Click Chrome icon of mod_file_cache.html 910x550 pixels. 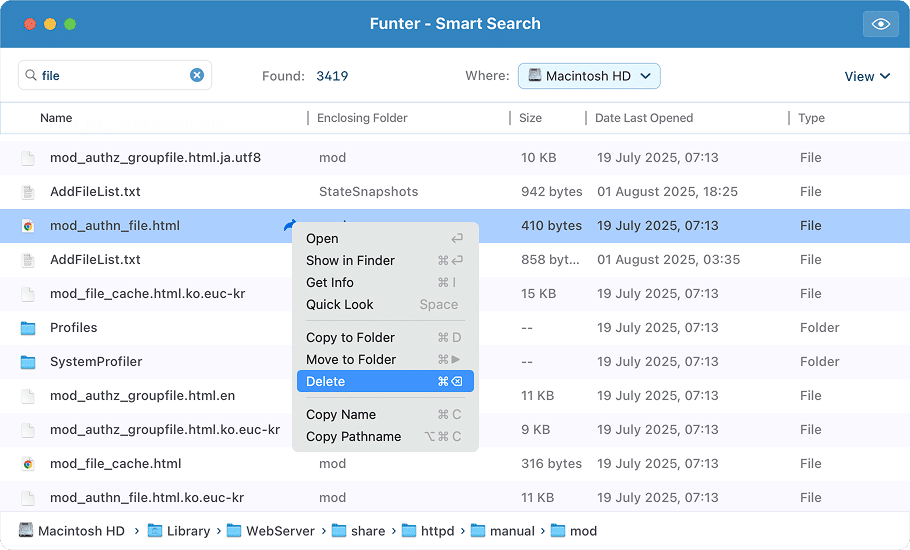(28, 464)
